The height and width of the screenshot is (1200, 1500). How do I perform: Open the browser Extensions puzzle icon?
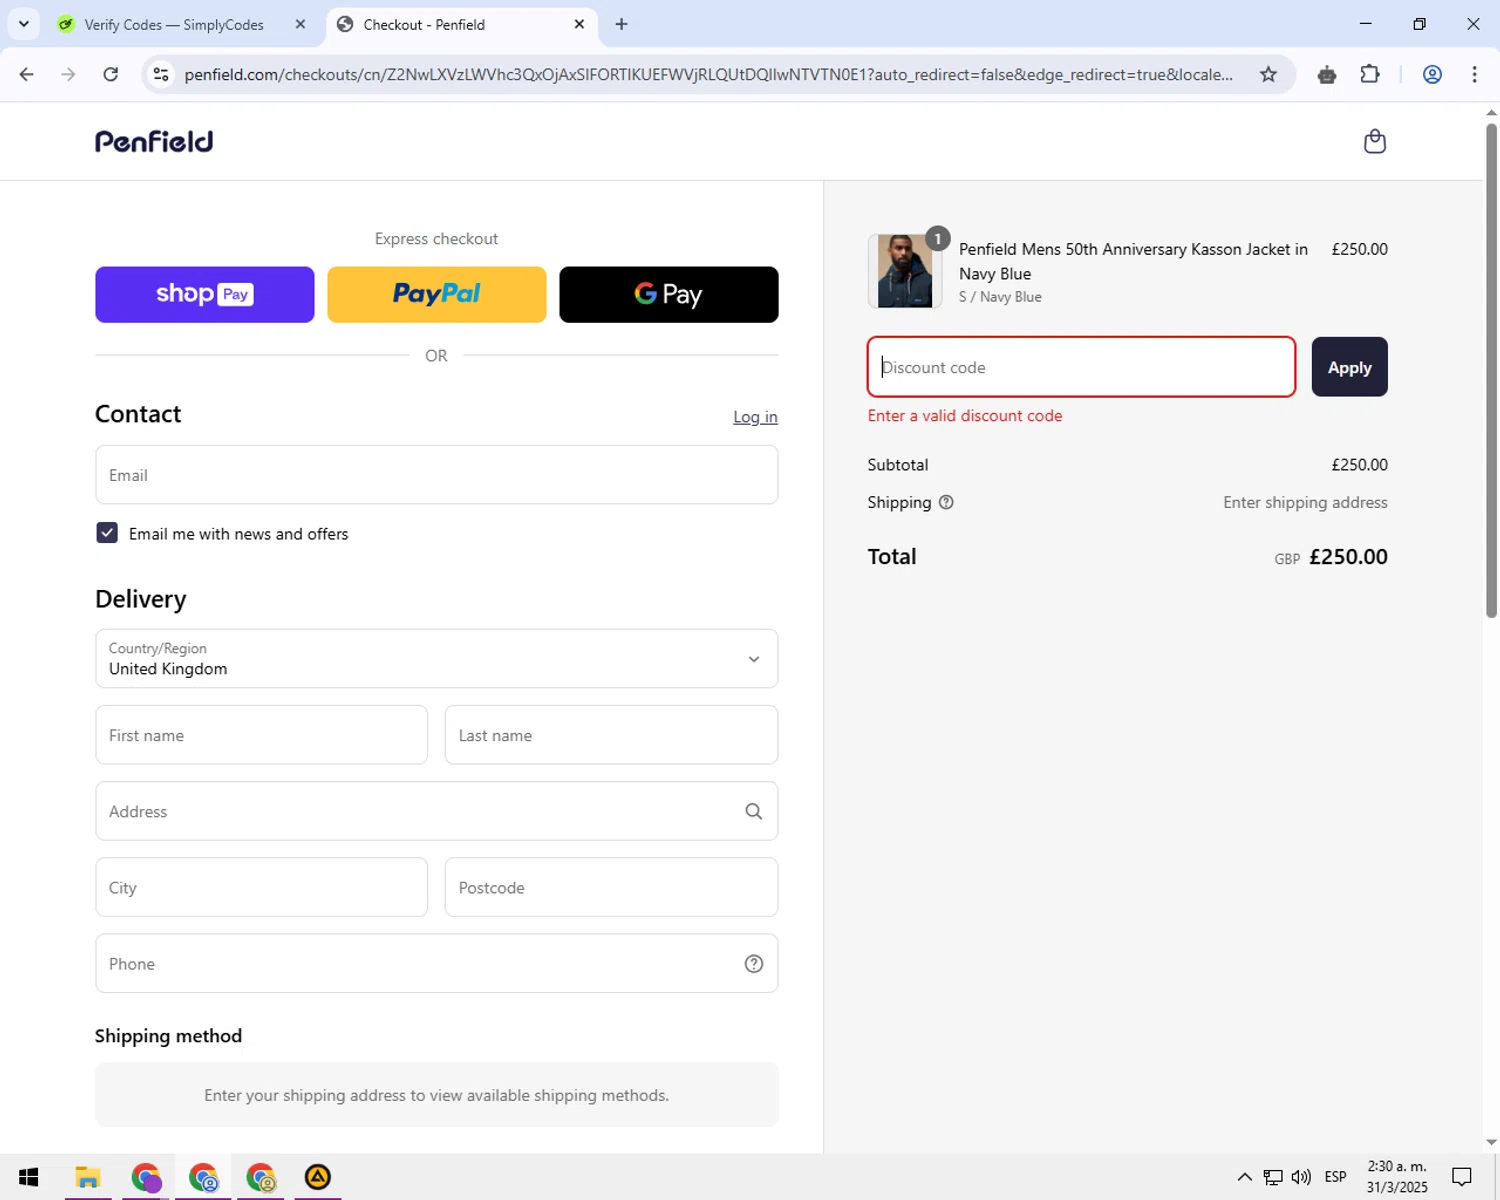[x=1370, y=74]
